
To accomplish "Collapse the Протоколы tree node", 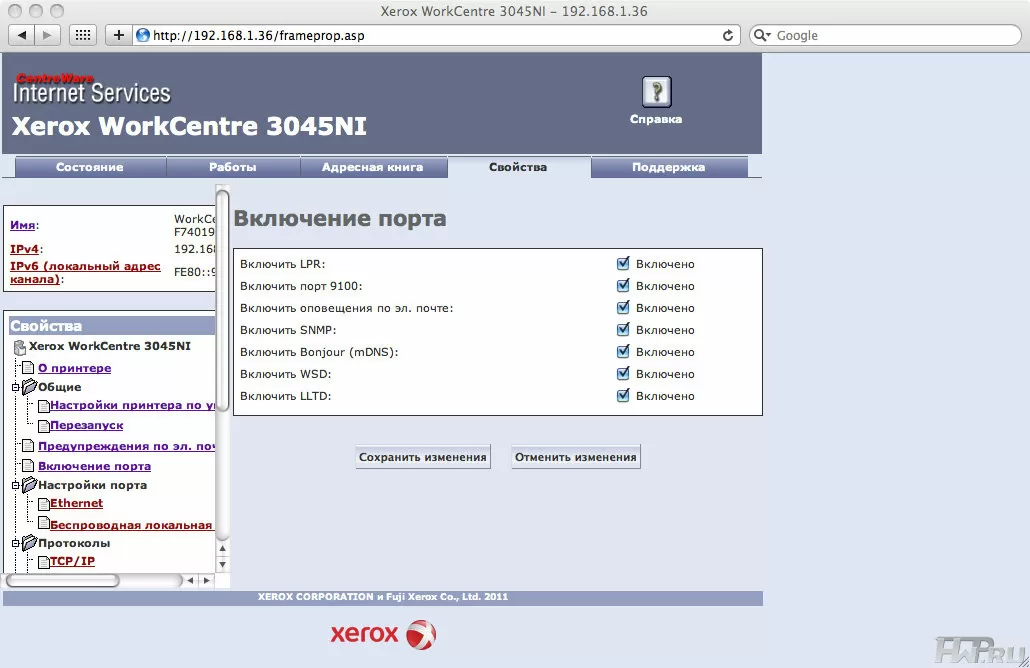I will pyautogui.click(x=15, y=543).
